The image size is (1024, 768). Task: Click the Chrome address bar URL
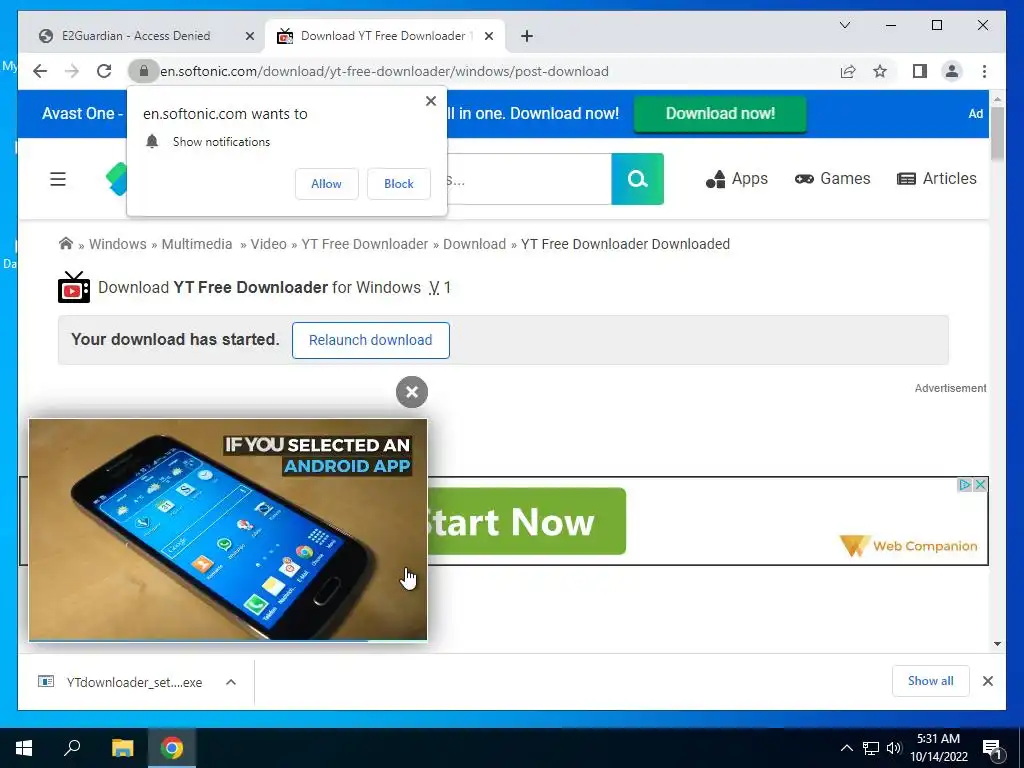click(385, 71)
